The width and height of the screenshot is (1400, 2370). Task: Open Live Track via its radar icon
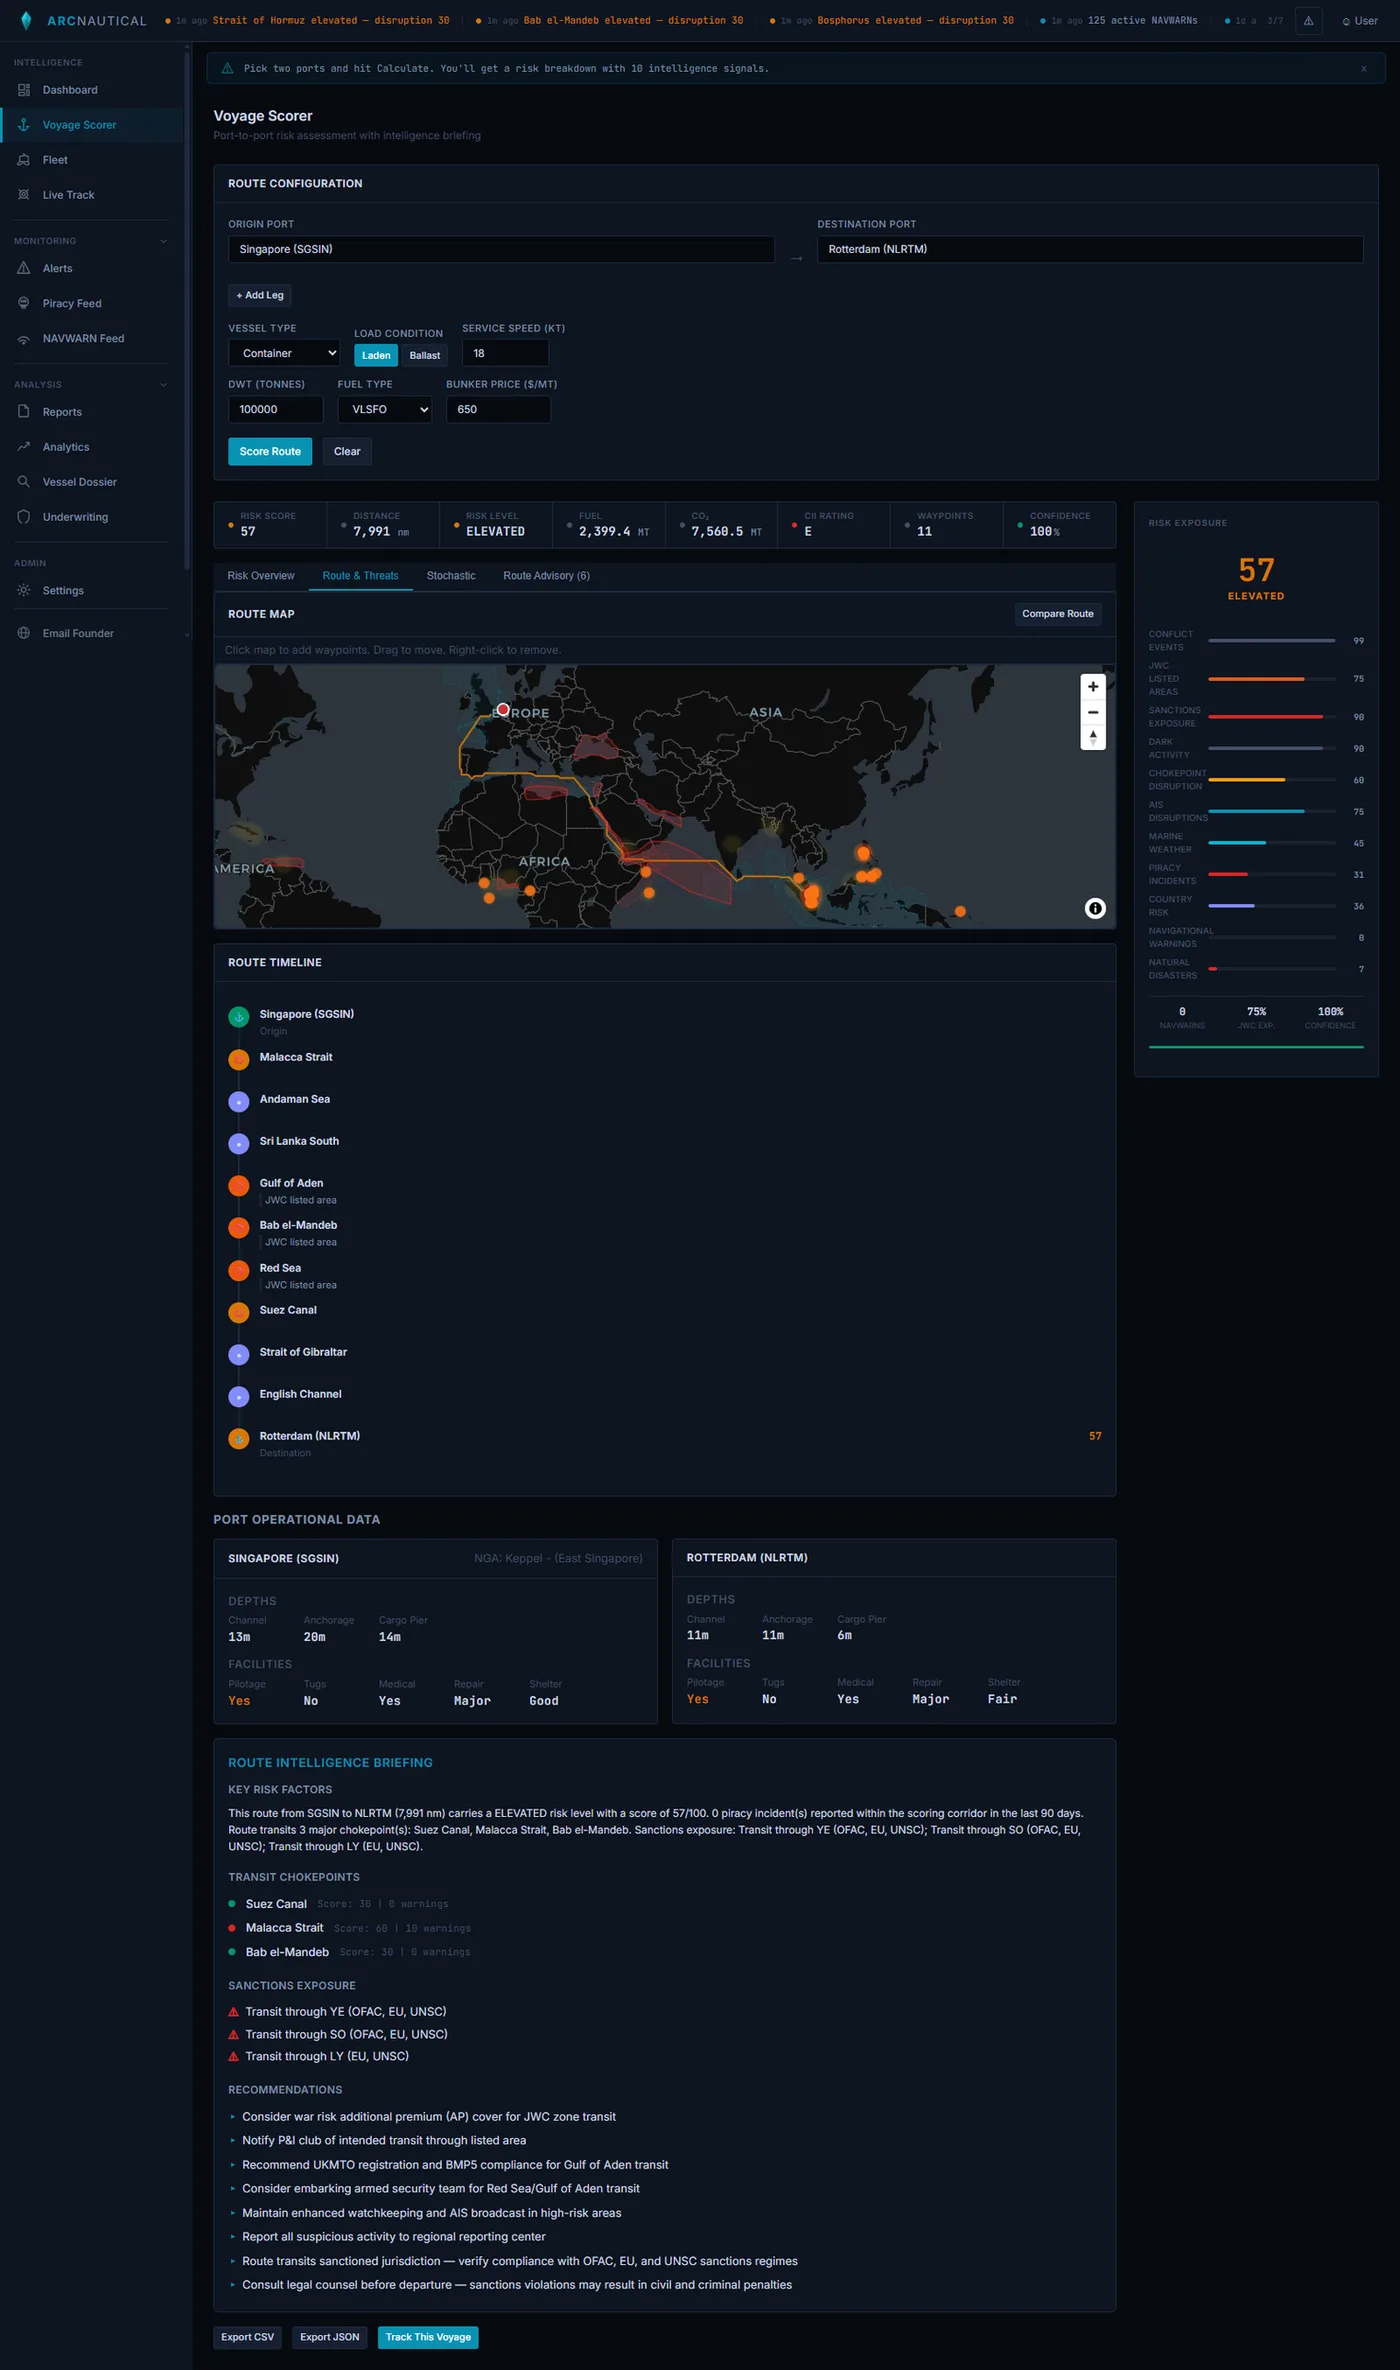(x=24, y=195)
